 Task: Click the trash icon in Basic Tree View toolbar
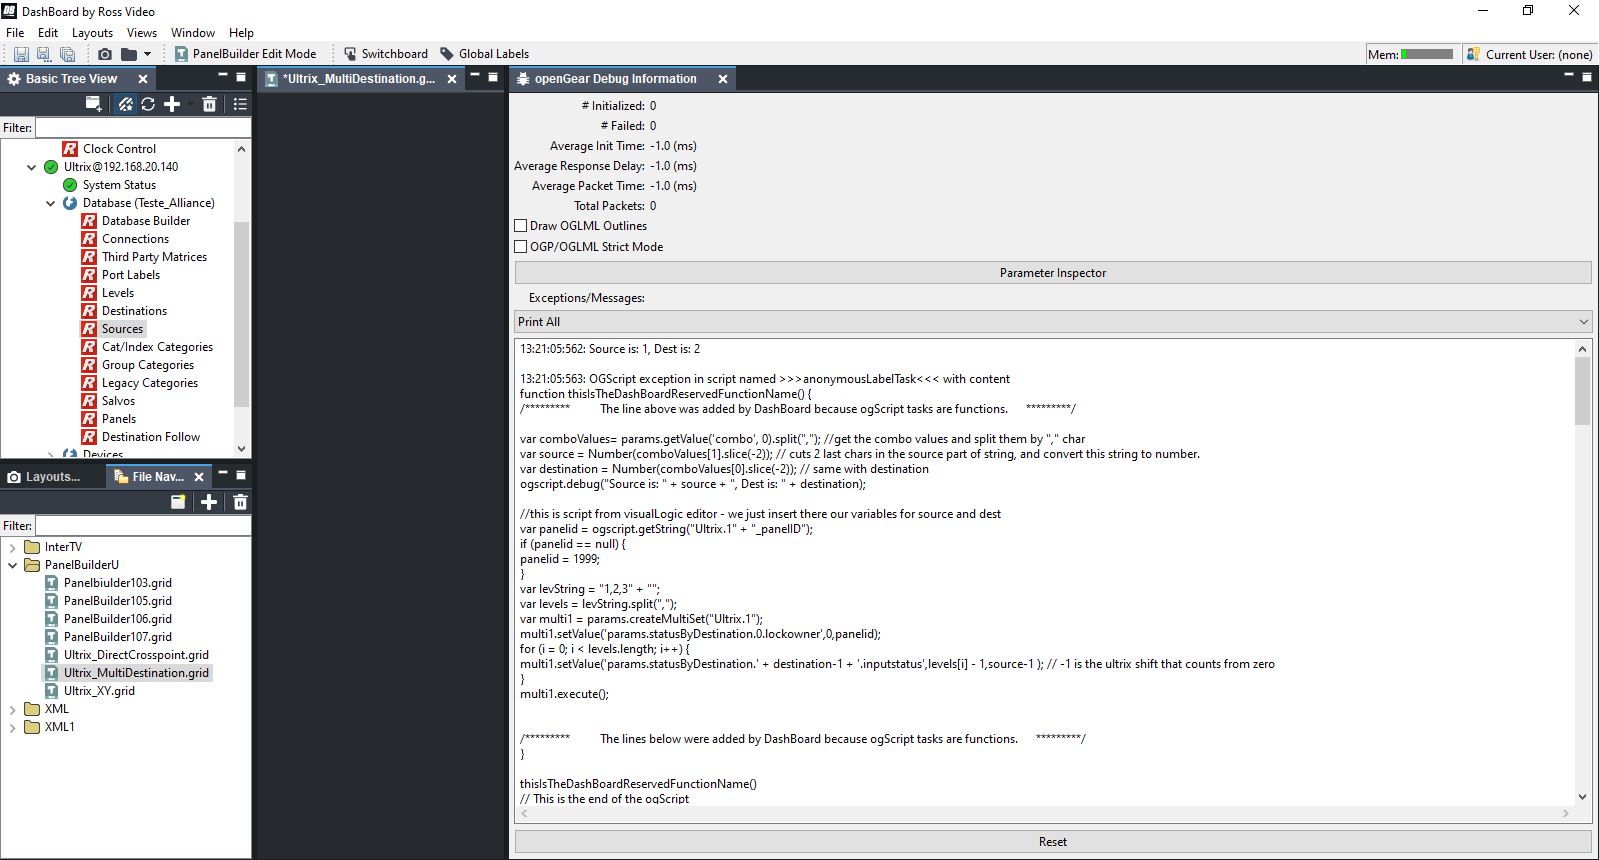[209, 104]
